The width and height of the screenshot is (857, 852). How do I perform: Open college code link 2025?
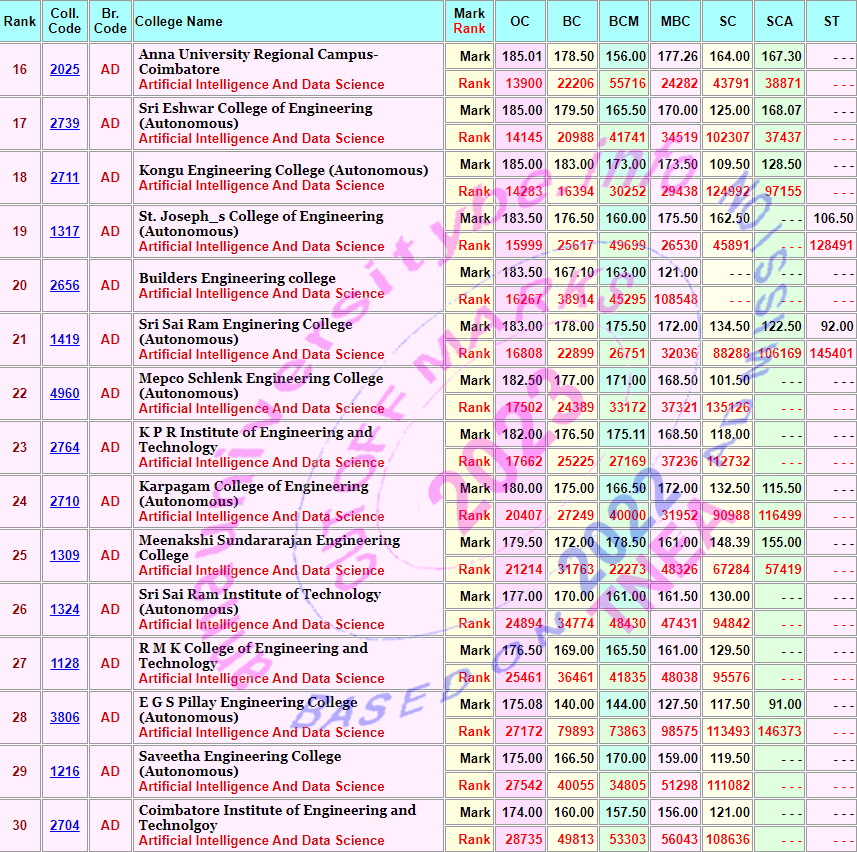(64, 69)
